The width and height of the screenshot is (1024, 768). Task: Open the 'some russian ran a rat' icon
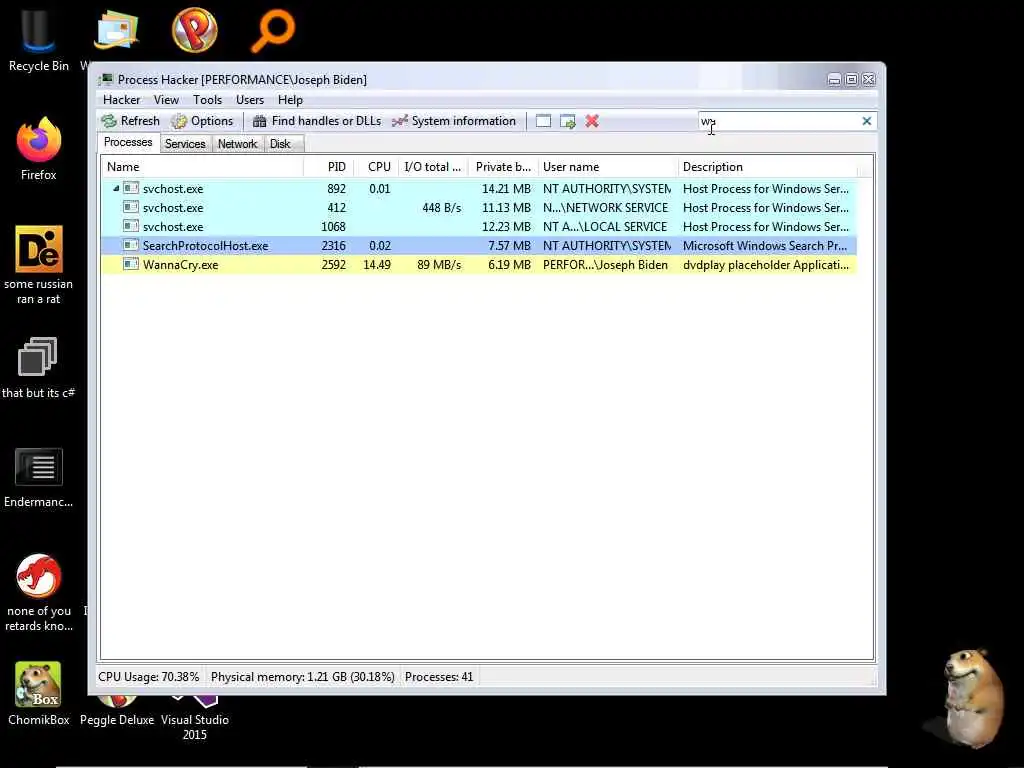[39, 264]
